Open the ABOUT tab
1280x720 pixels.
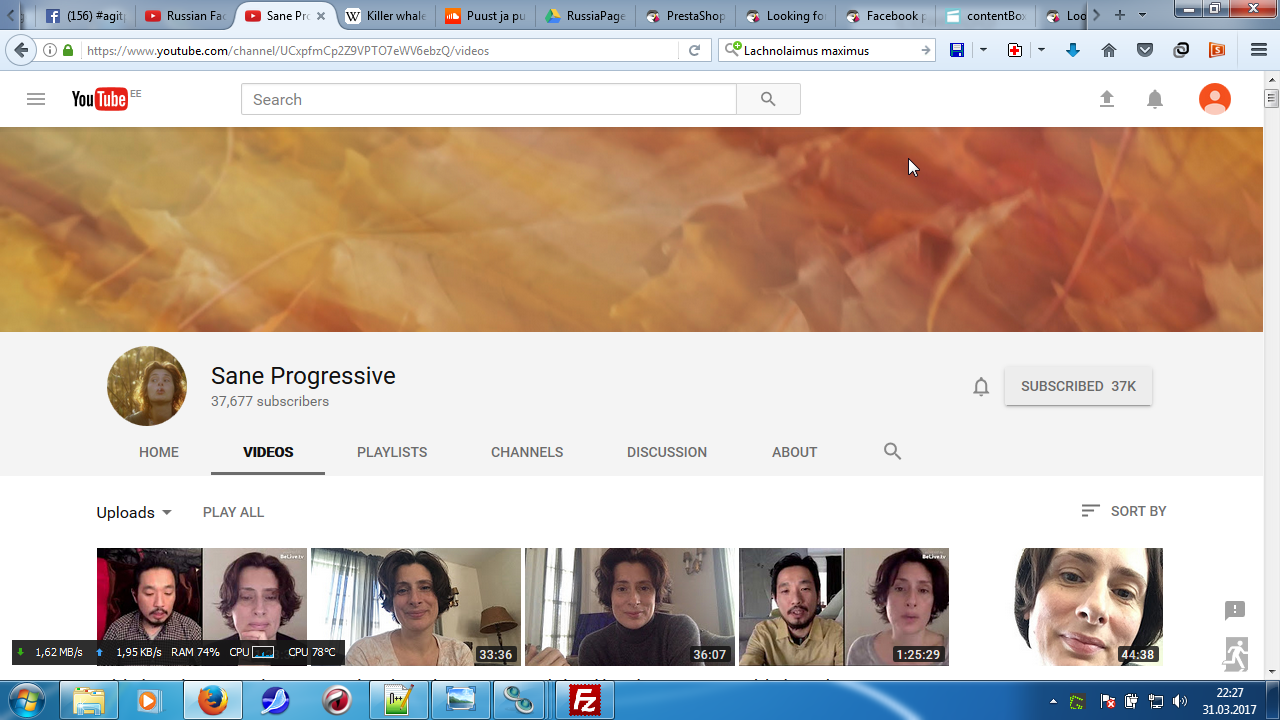tap(795, 452)
